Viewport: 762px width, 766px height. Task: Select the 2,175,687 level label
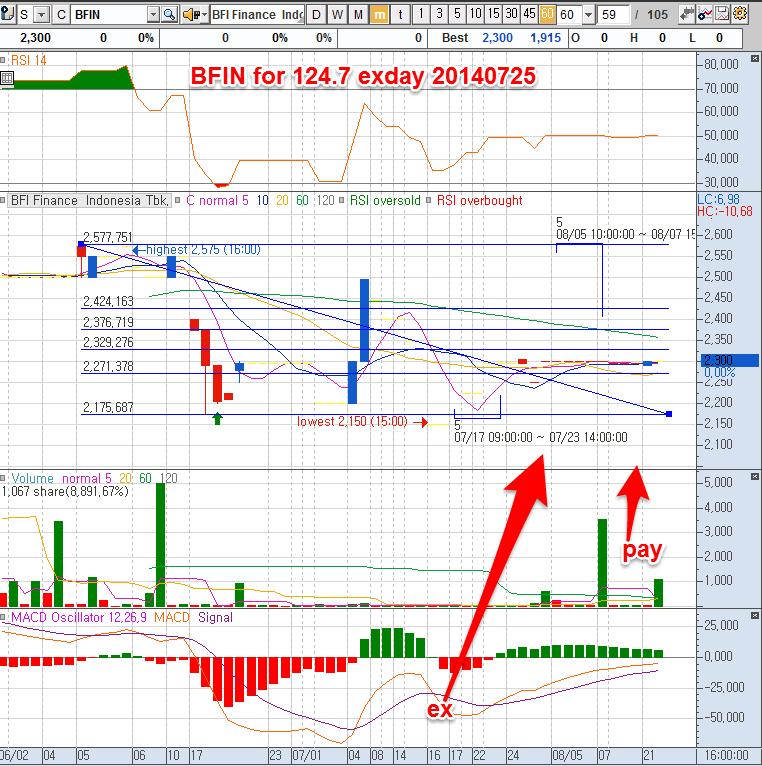(108, 407)
